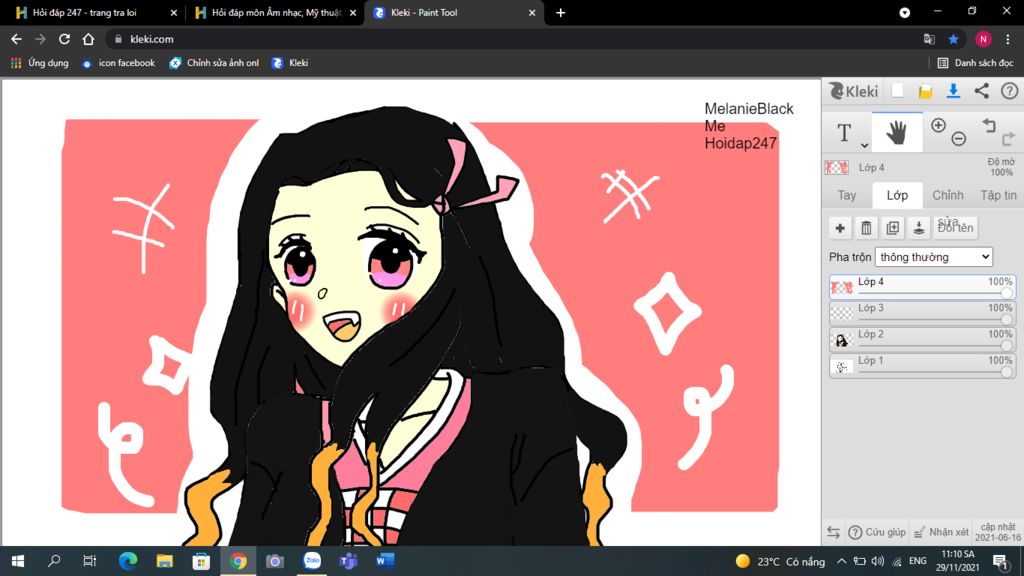Image resolution: width=1024 pixels, height=576 pixels.
Task: Open an image file with folder icon
Action: [x=925, y=91]
